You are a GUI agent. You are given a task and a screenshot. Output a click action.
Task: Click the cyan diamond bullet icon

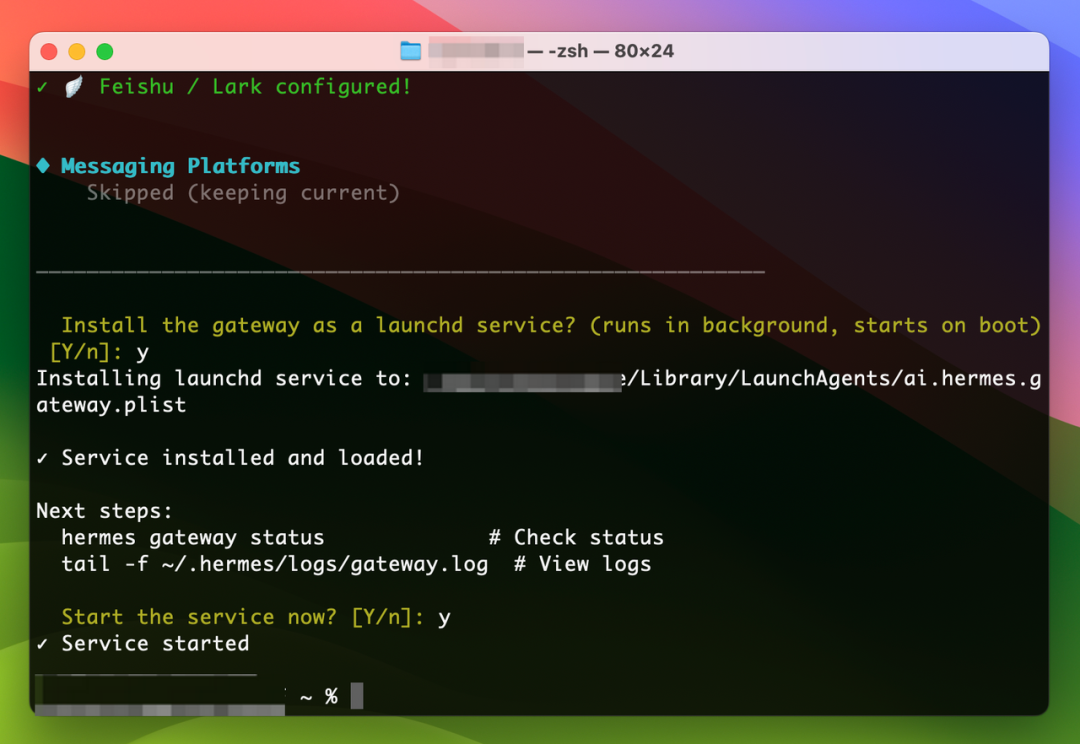pos(43,165)
